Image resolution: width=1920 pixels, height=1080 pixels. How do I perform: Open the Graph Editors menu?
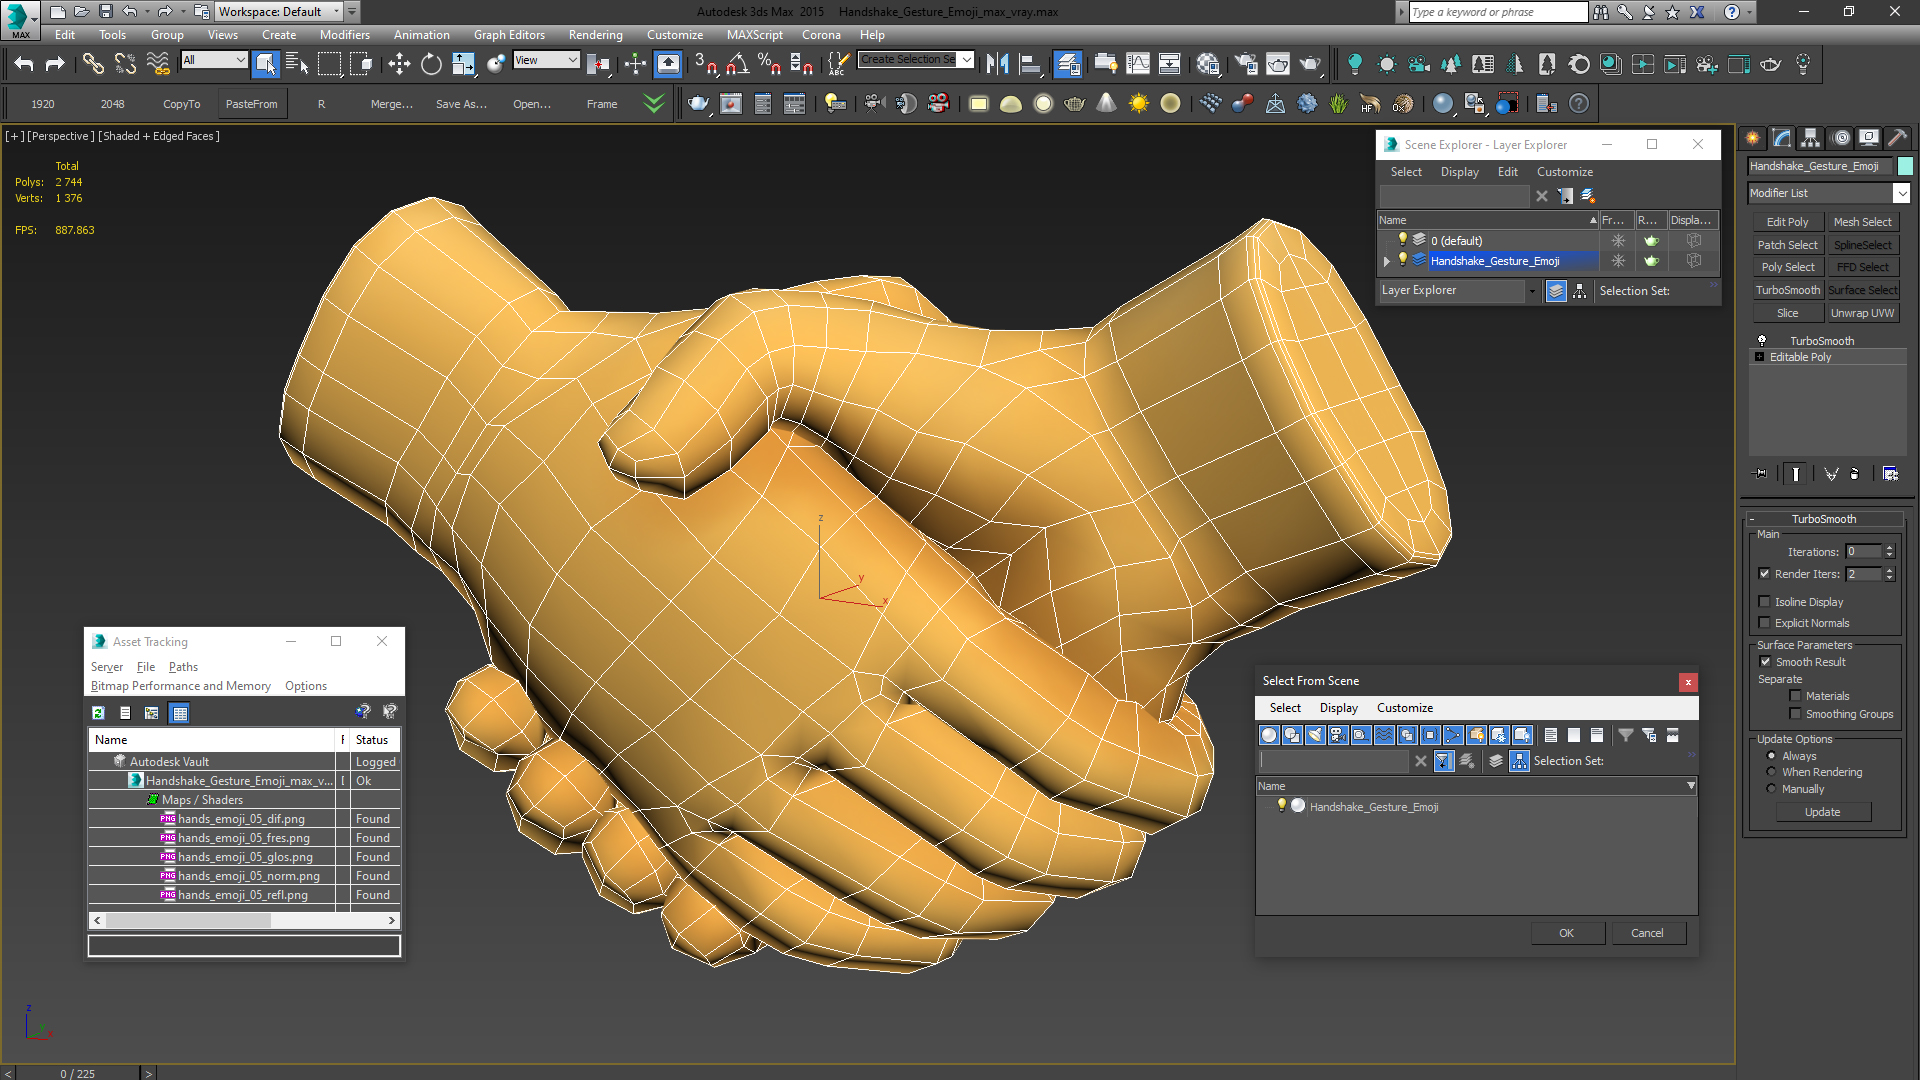(x=509, y=35)
